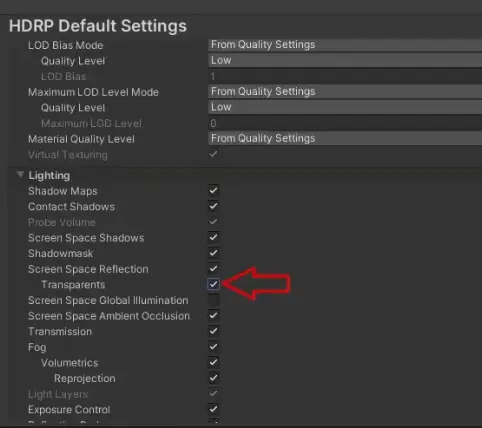Toggle the Volumetrics checkbox
Image resolution: width=482 pixels, height=428 pixels.
coord(213,363)
